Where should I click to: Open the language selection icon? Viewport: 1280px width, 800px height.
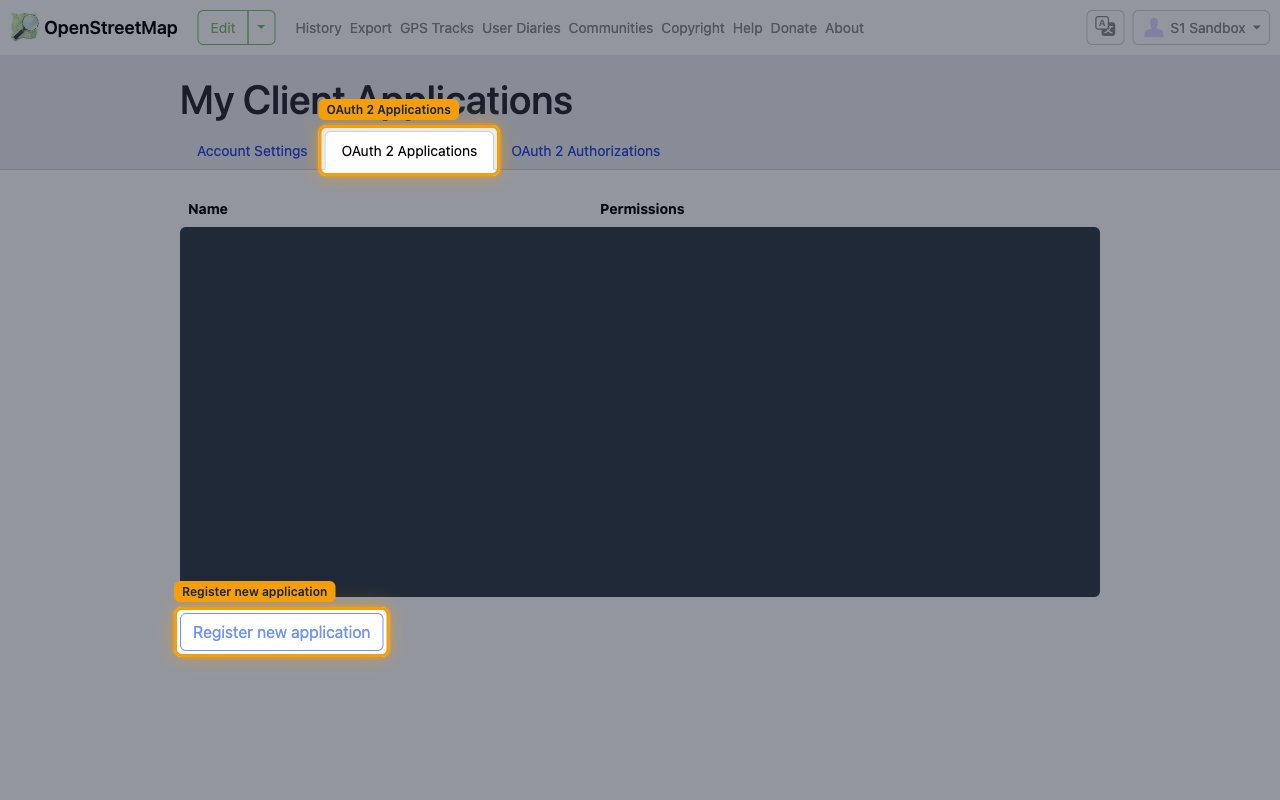[x=1105, y=28]
